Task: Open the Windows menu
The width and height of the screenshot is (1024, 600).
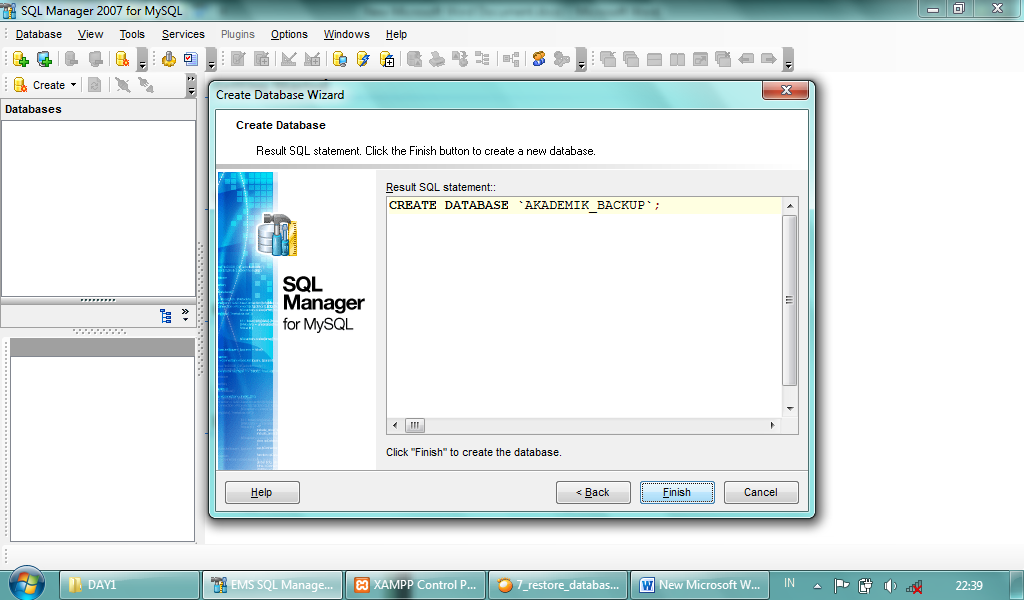Action: [346, 35]
